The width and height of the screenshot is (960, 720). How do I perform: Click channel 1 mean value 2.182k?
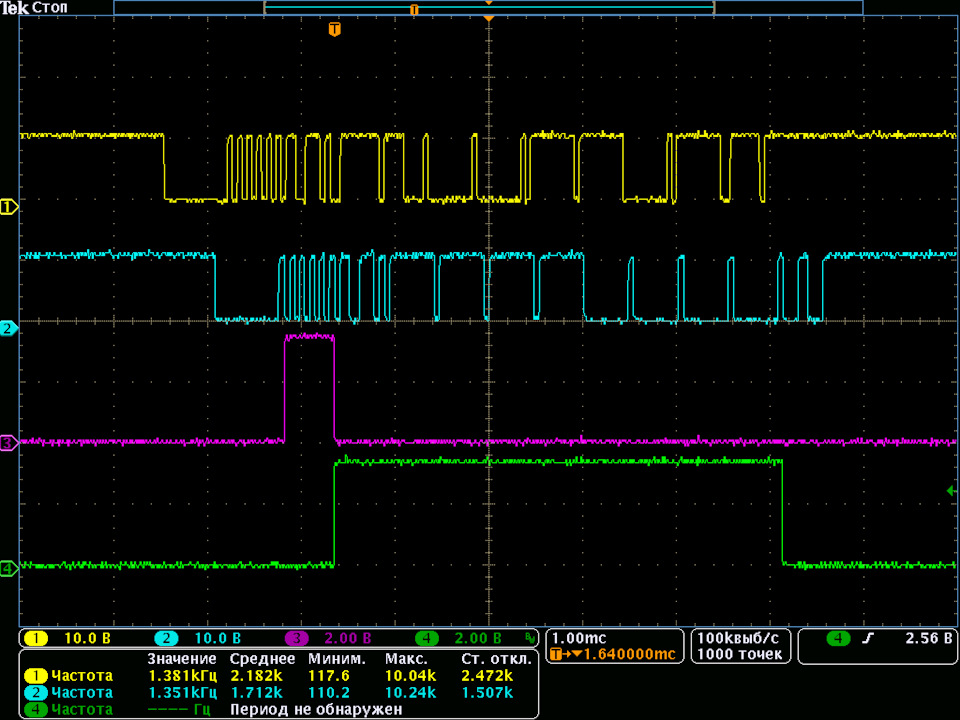pos(257,675)
